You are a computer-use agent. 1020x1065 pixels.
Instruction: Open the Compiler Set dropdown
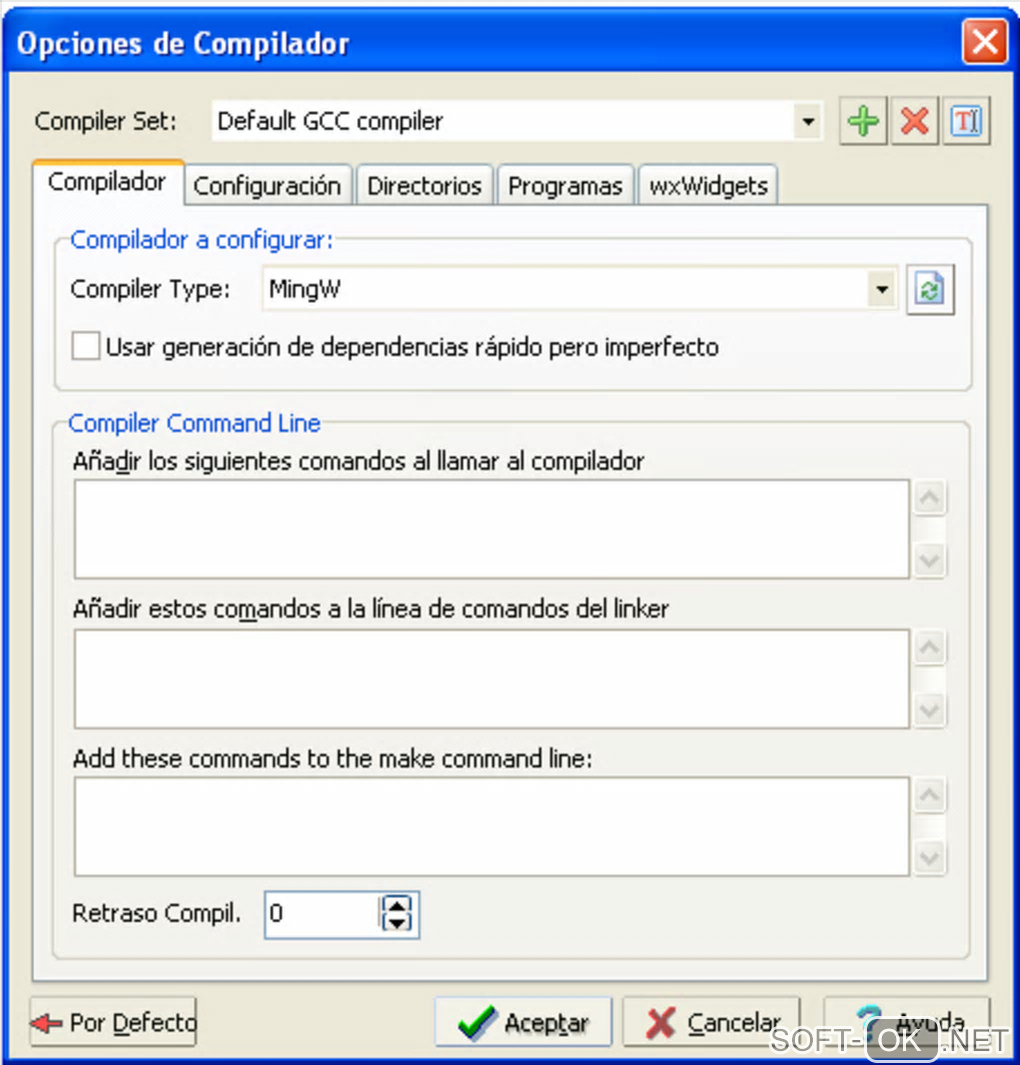[808, 122]
